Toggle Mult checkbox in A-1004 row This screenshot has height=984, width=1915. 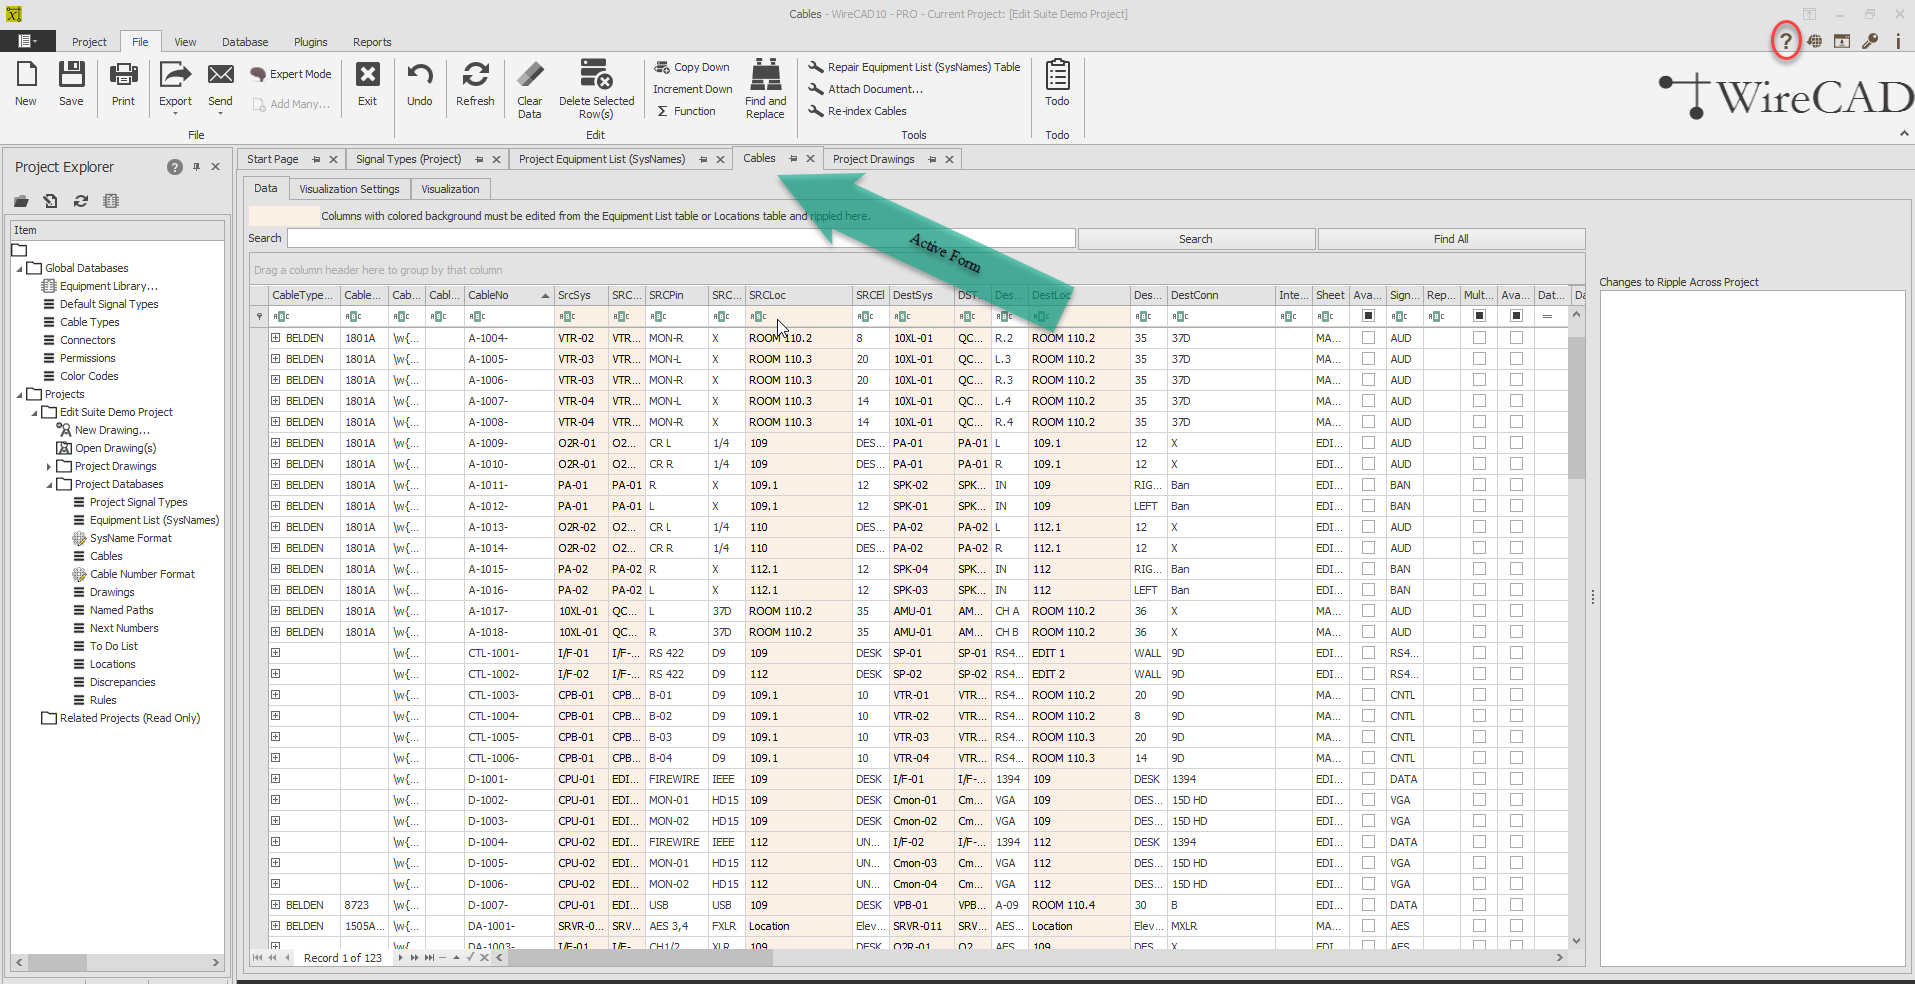1479,338
